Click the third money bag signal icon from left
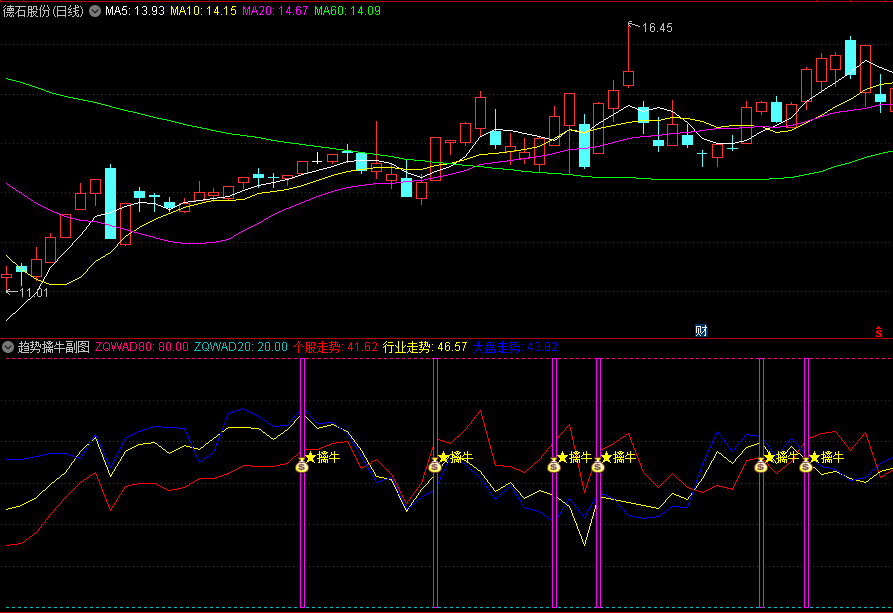The height and width of the screenshot is (613, 893). pyautogui.click(x=554, y=466)
